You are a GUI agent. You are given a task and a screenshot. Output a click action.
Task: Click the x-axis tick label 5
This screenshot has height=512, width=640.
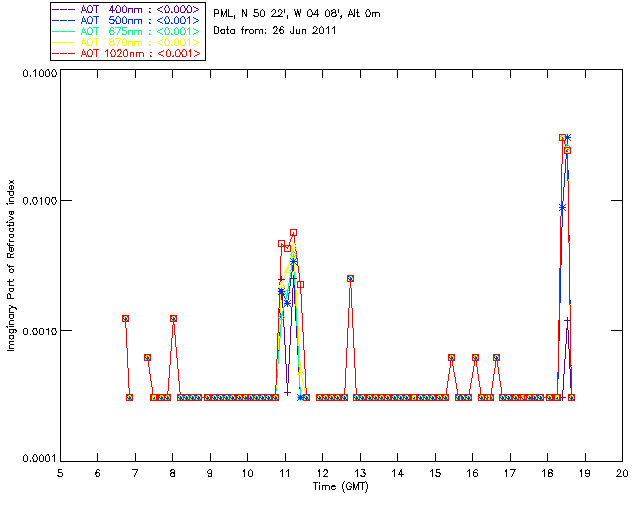coord(60,473)
